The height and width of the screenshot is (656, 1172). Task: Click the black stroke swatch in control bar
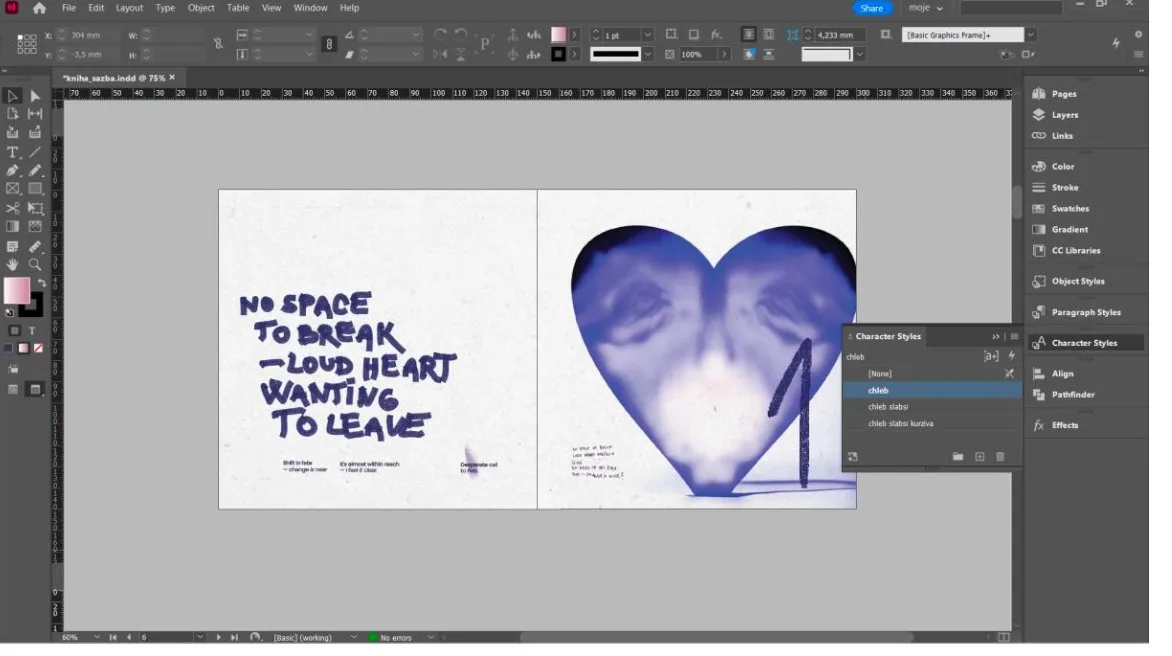click(x=558, y=55)
